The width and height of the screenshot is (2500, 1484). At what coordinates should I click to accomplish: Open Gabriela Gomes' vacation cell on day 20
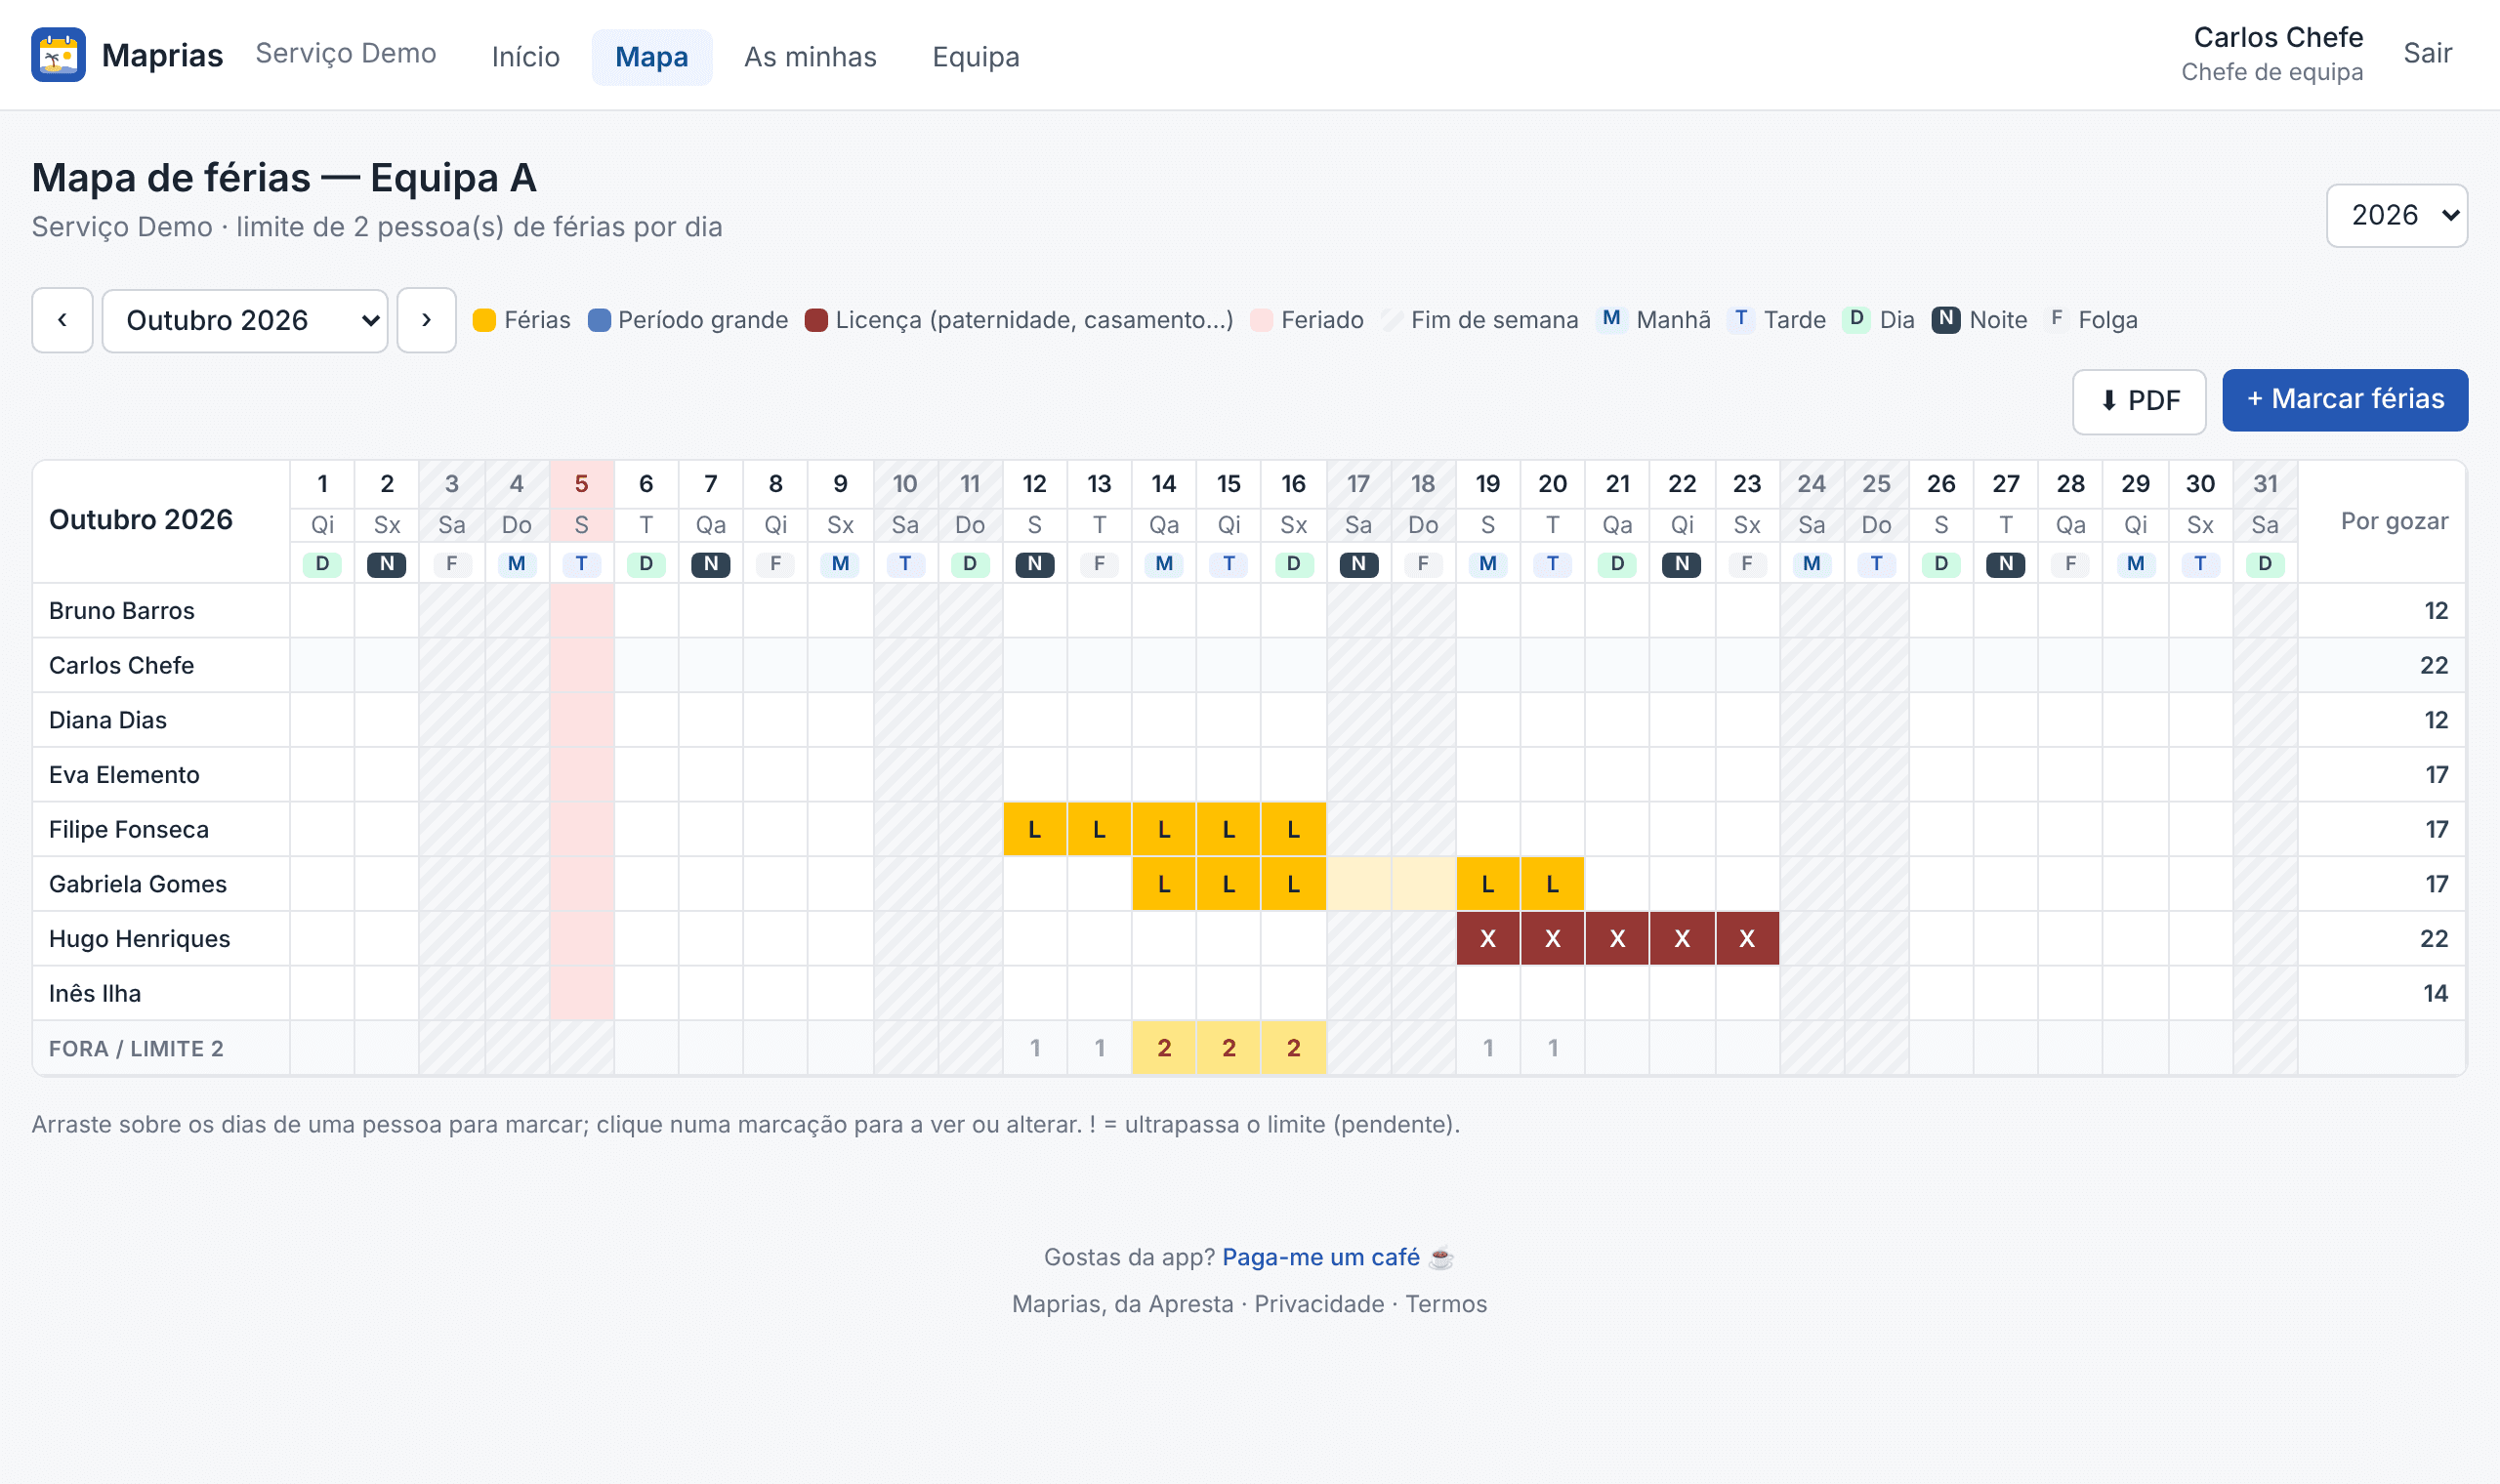tap(1552, 884)
